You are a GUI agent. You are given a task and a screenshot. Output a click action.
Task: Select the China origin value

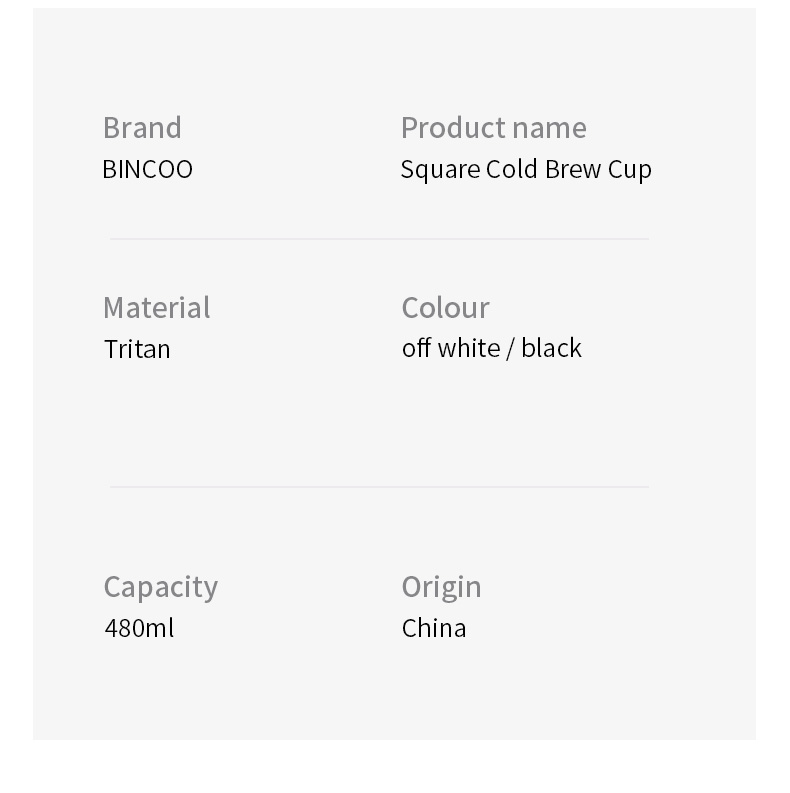(x=434, y=628)
